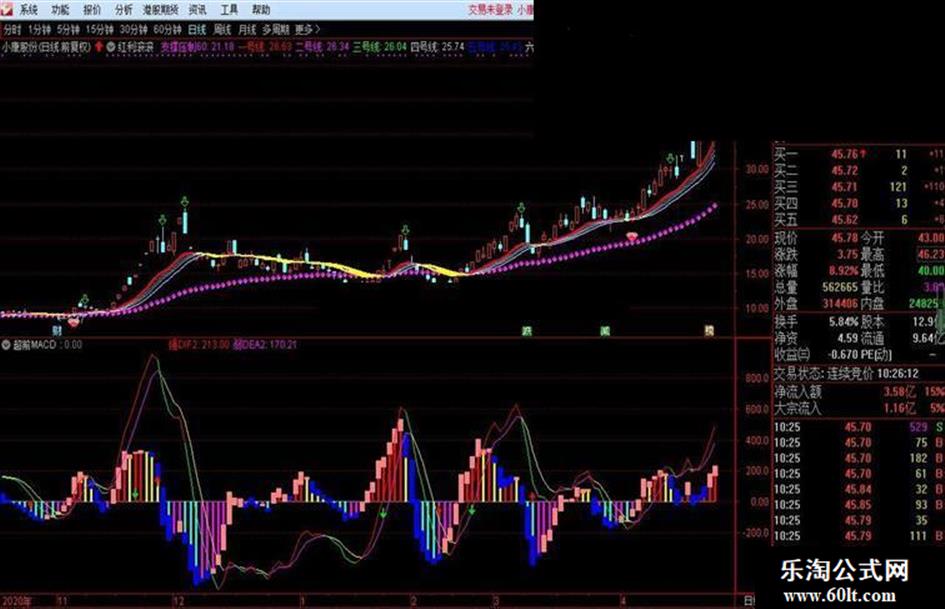
Task: Open the 资讯 menu
Action: [197, 10]
